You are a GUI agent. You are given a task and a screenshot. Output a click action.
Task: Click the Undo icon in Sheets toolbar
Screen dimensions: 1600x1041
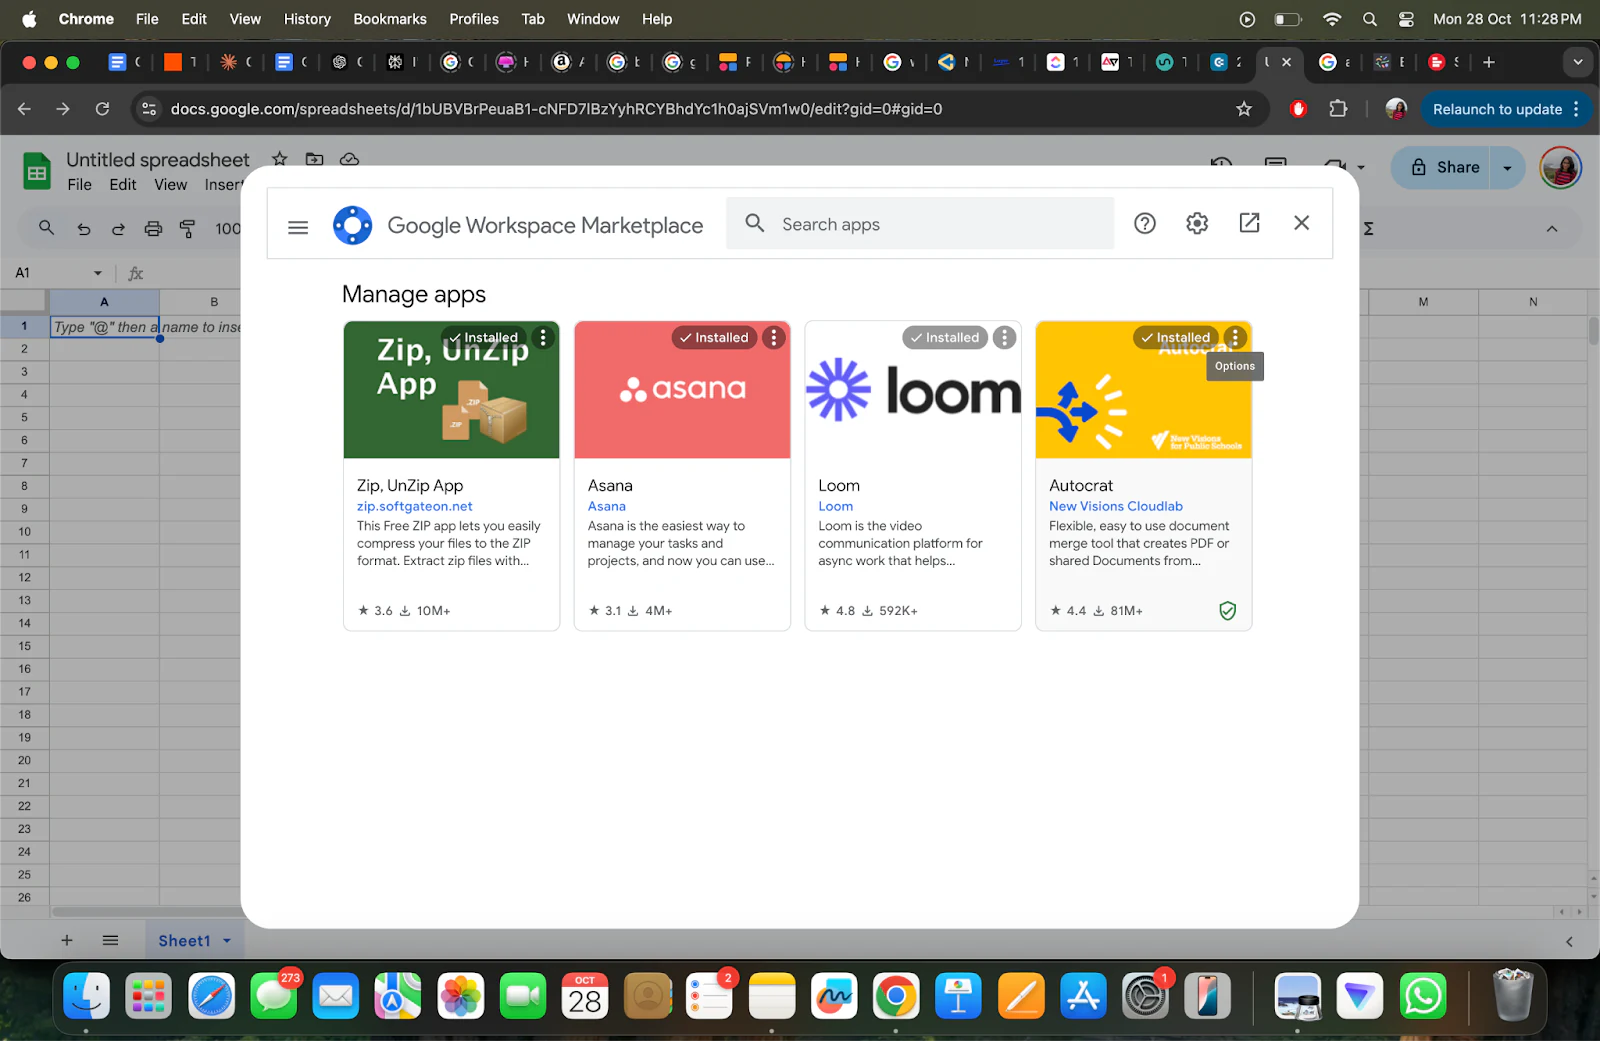(x=84, y=229)
